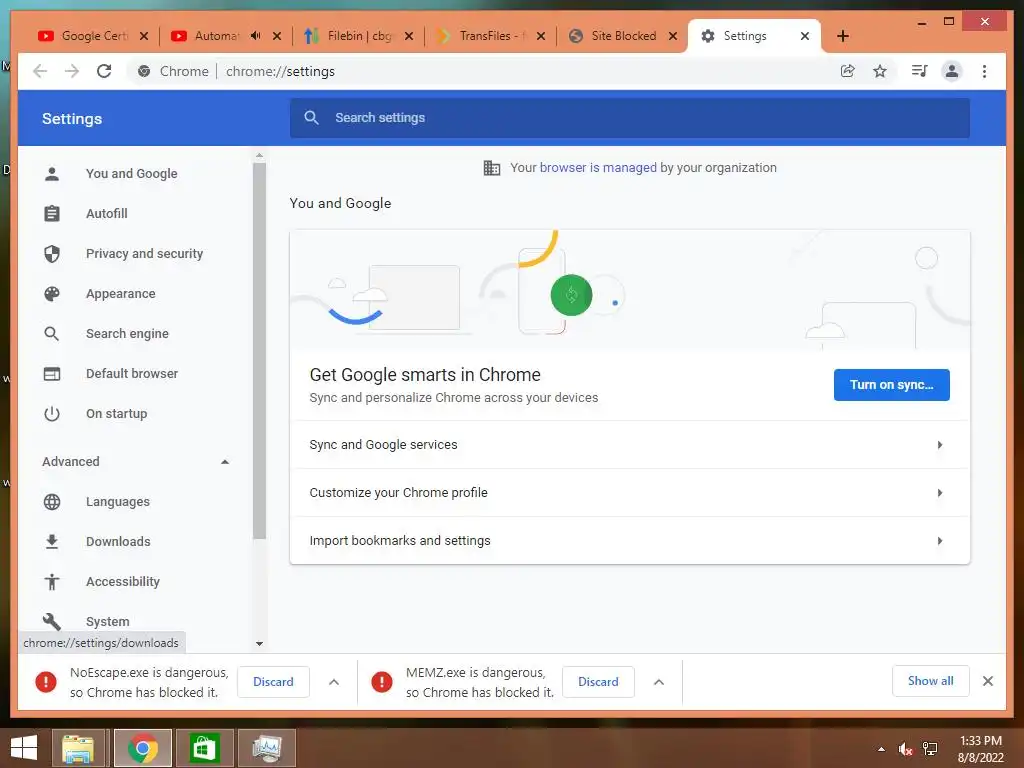Close the Settings tab

[x=805, y=36]
